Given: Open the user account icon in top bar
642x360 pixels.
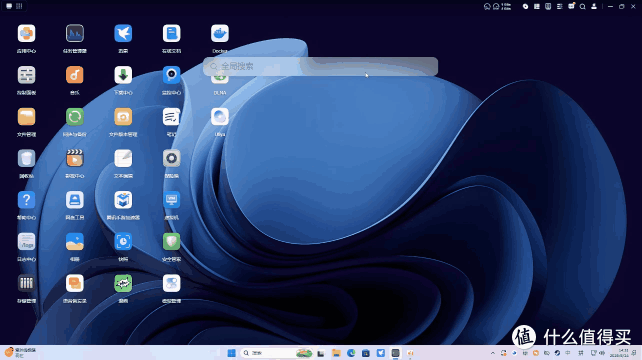Looking at the screenshot, I should click(x=594, y=7).
